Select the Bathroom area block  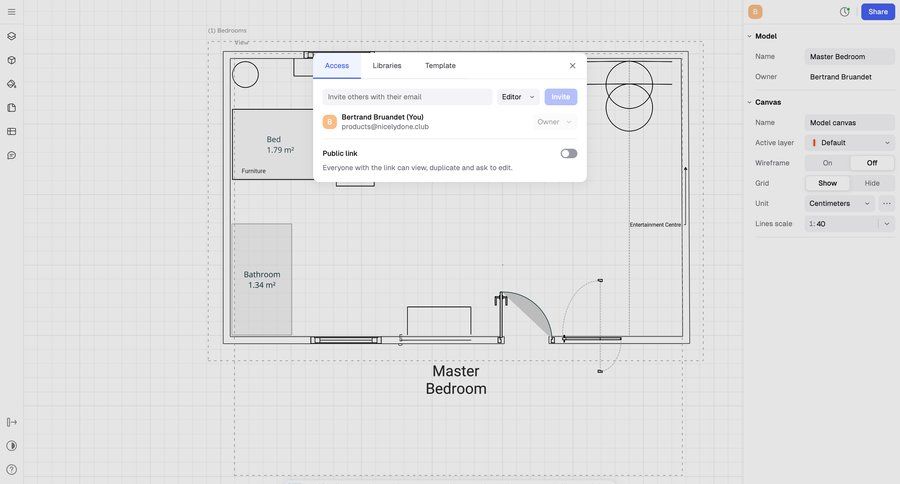point(262,280)
